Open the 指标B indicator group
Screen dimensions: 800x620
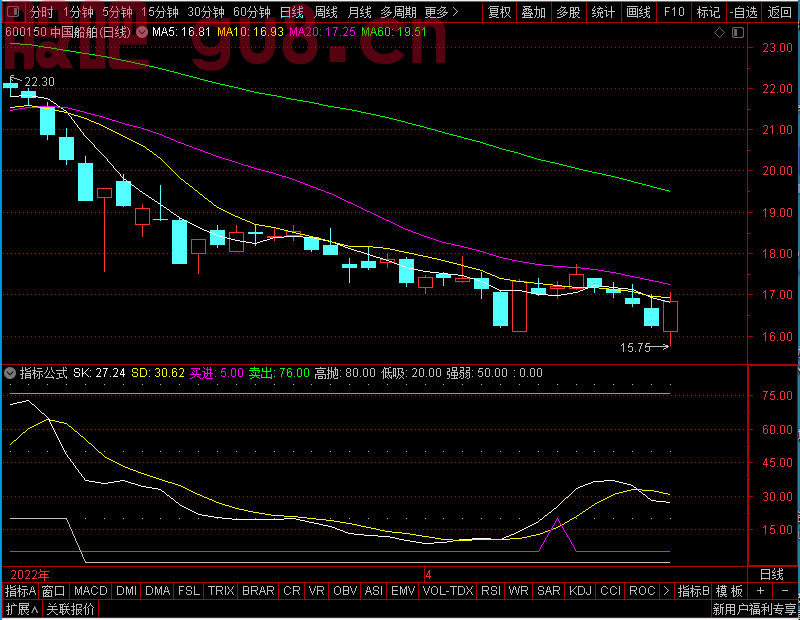click(x=693, y=591)
